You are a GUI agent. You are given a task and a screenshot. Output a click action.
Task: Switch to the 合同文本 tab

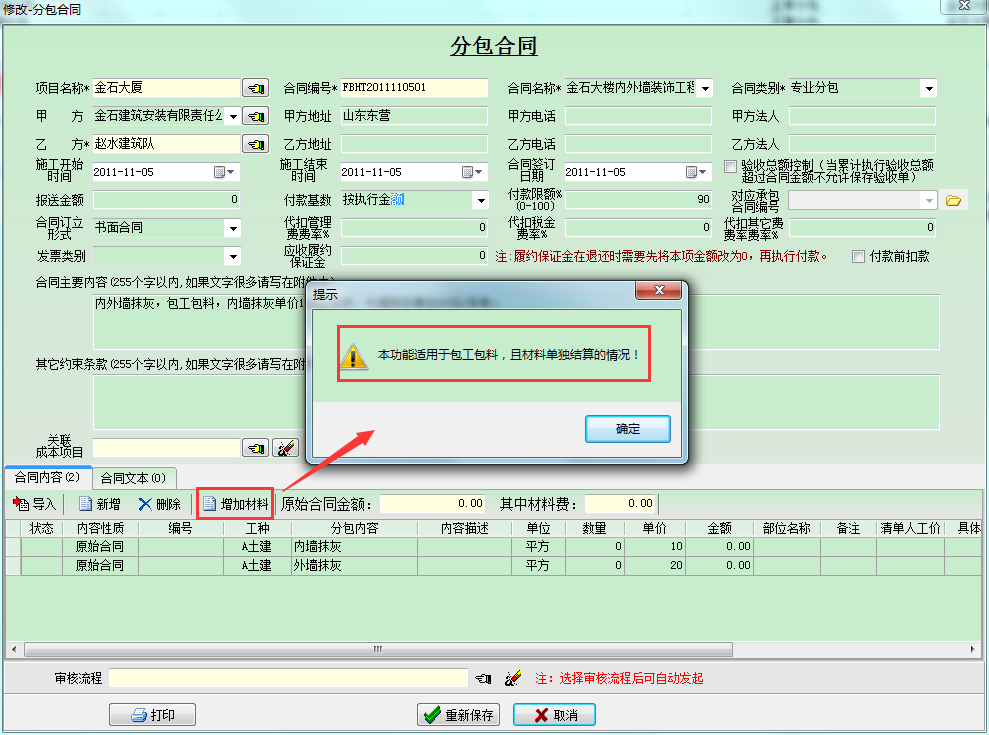point(133,477)
